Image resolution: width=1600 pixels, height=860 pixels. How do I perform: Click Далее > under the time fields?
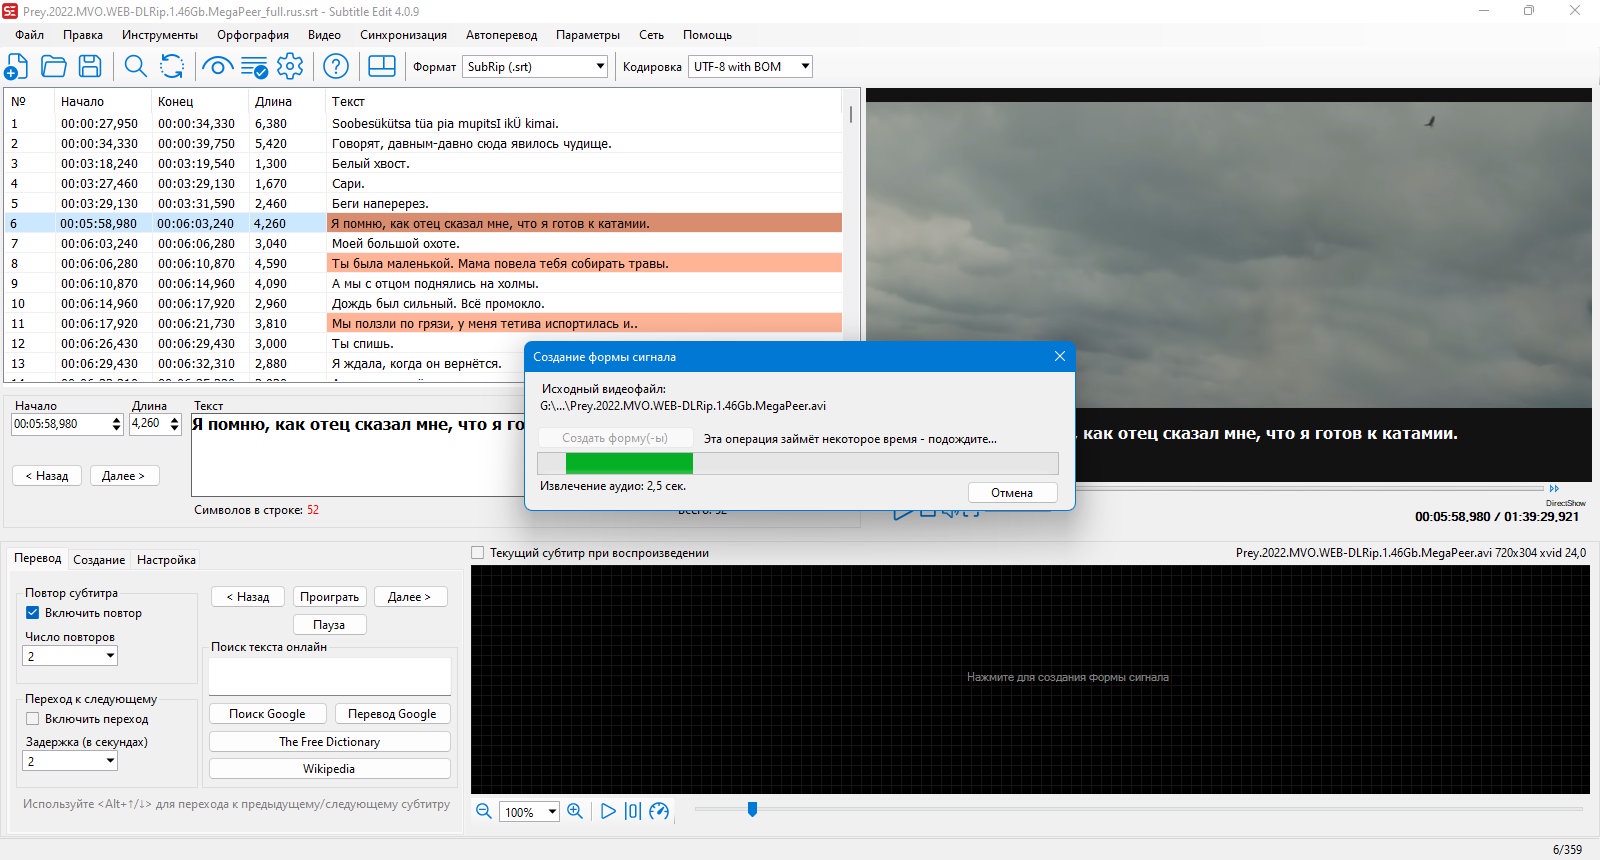[124, 476]
